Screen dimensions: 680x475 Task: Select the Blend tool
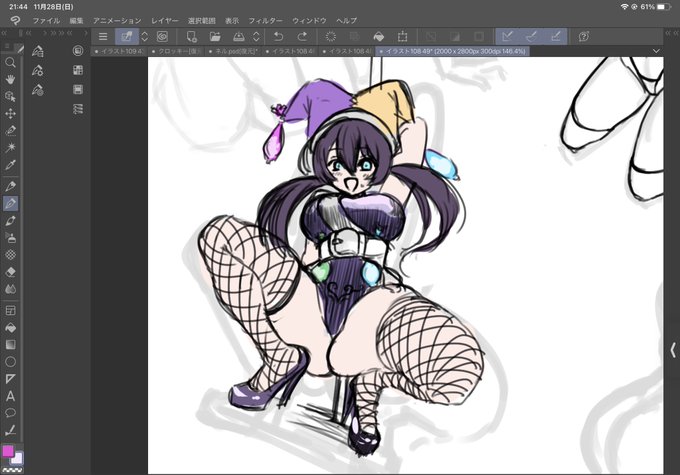[x=10, y=289]
